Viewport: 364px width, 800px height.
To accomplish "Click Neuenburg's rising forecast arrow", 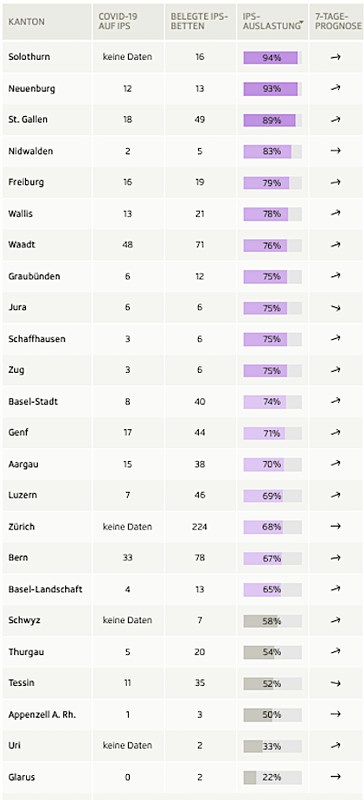I will coord(335,88).
